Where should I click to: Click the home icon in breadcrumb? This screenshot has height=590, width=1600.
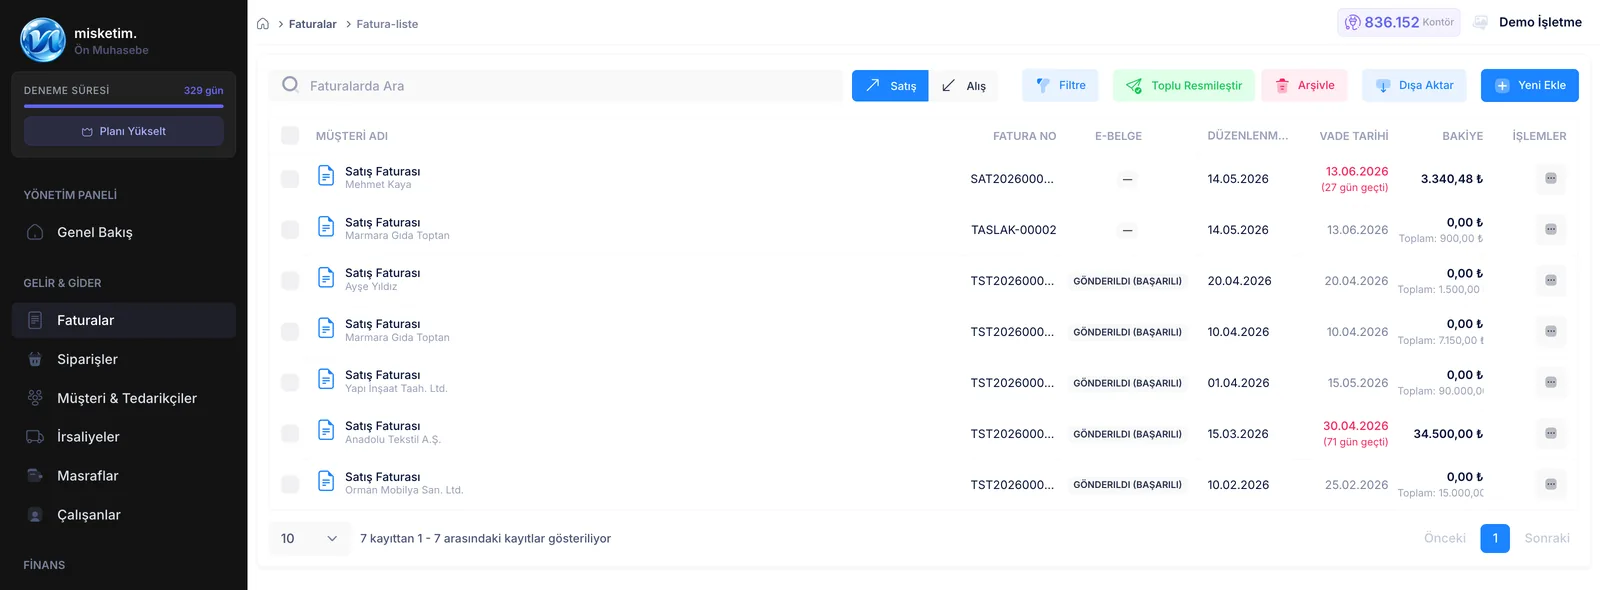263,24
